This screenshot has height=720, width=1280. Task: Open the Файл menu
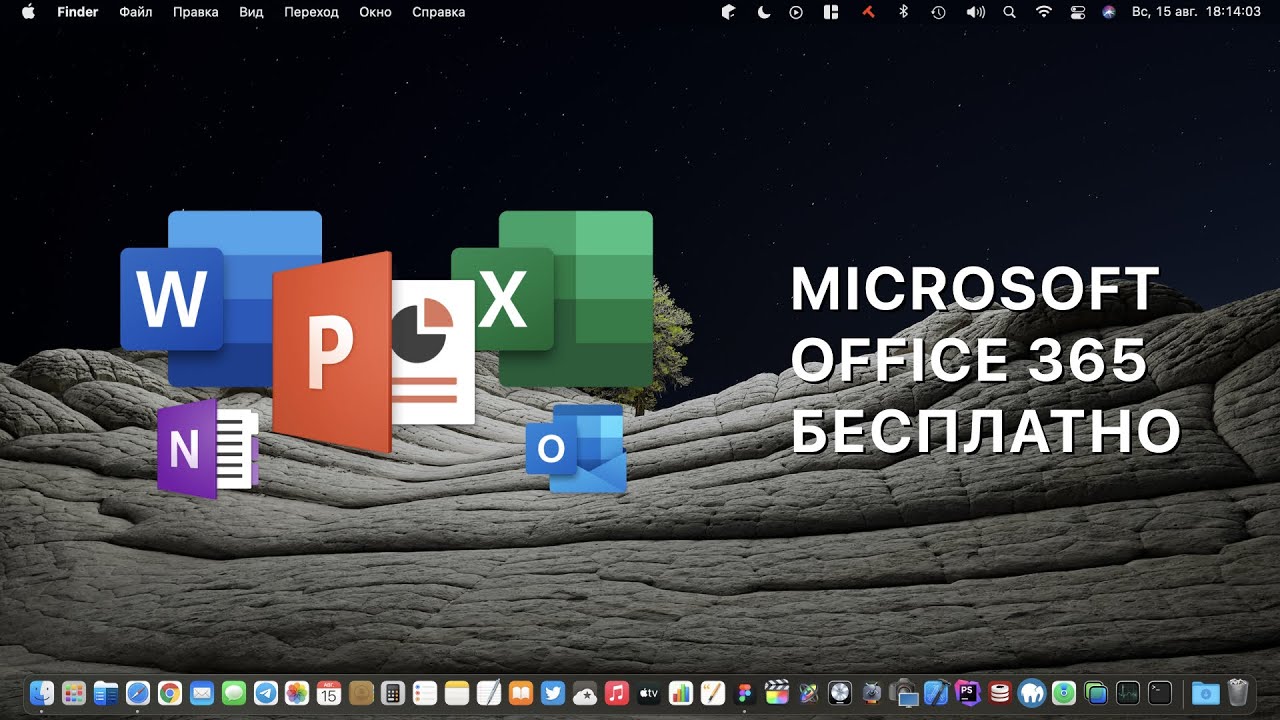coord(136,12)
